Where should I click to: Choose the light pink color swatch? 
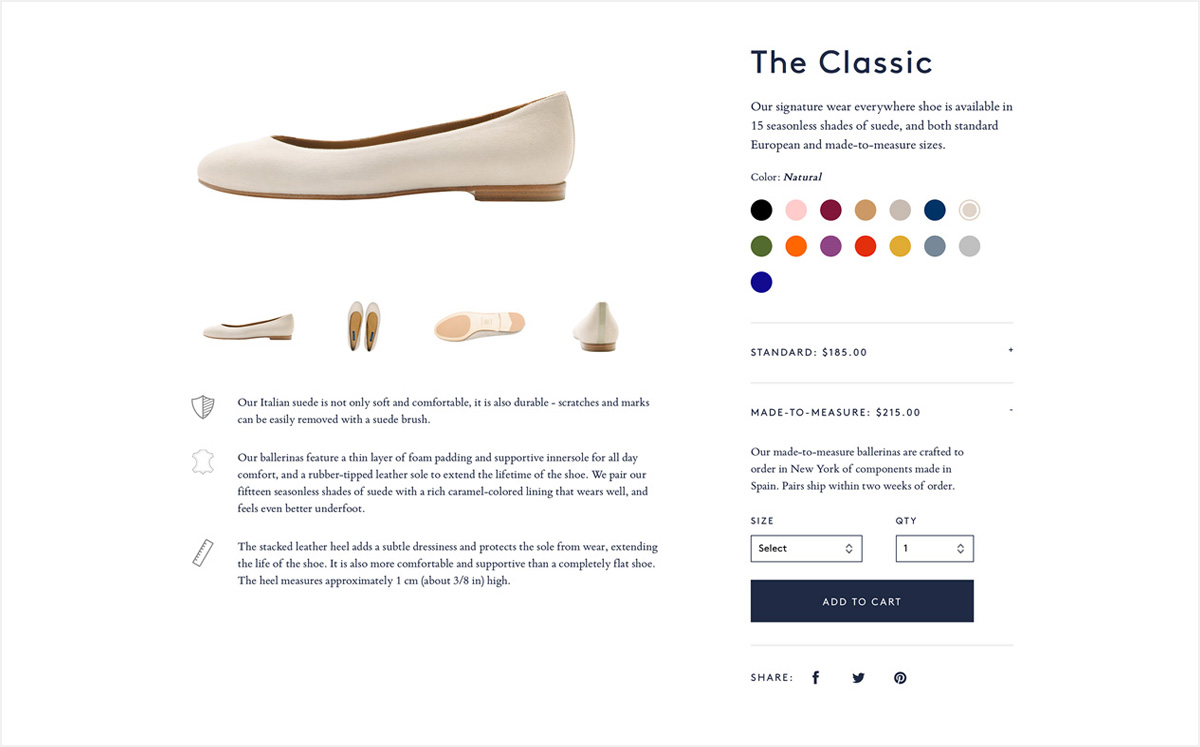tap(796, 210)
